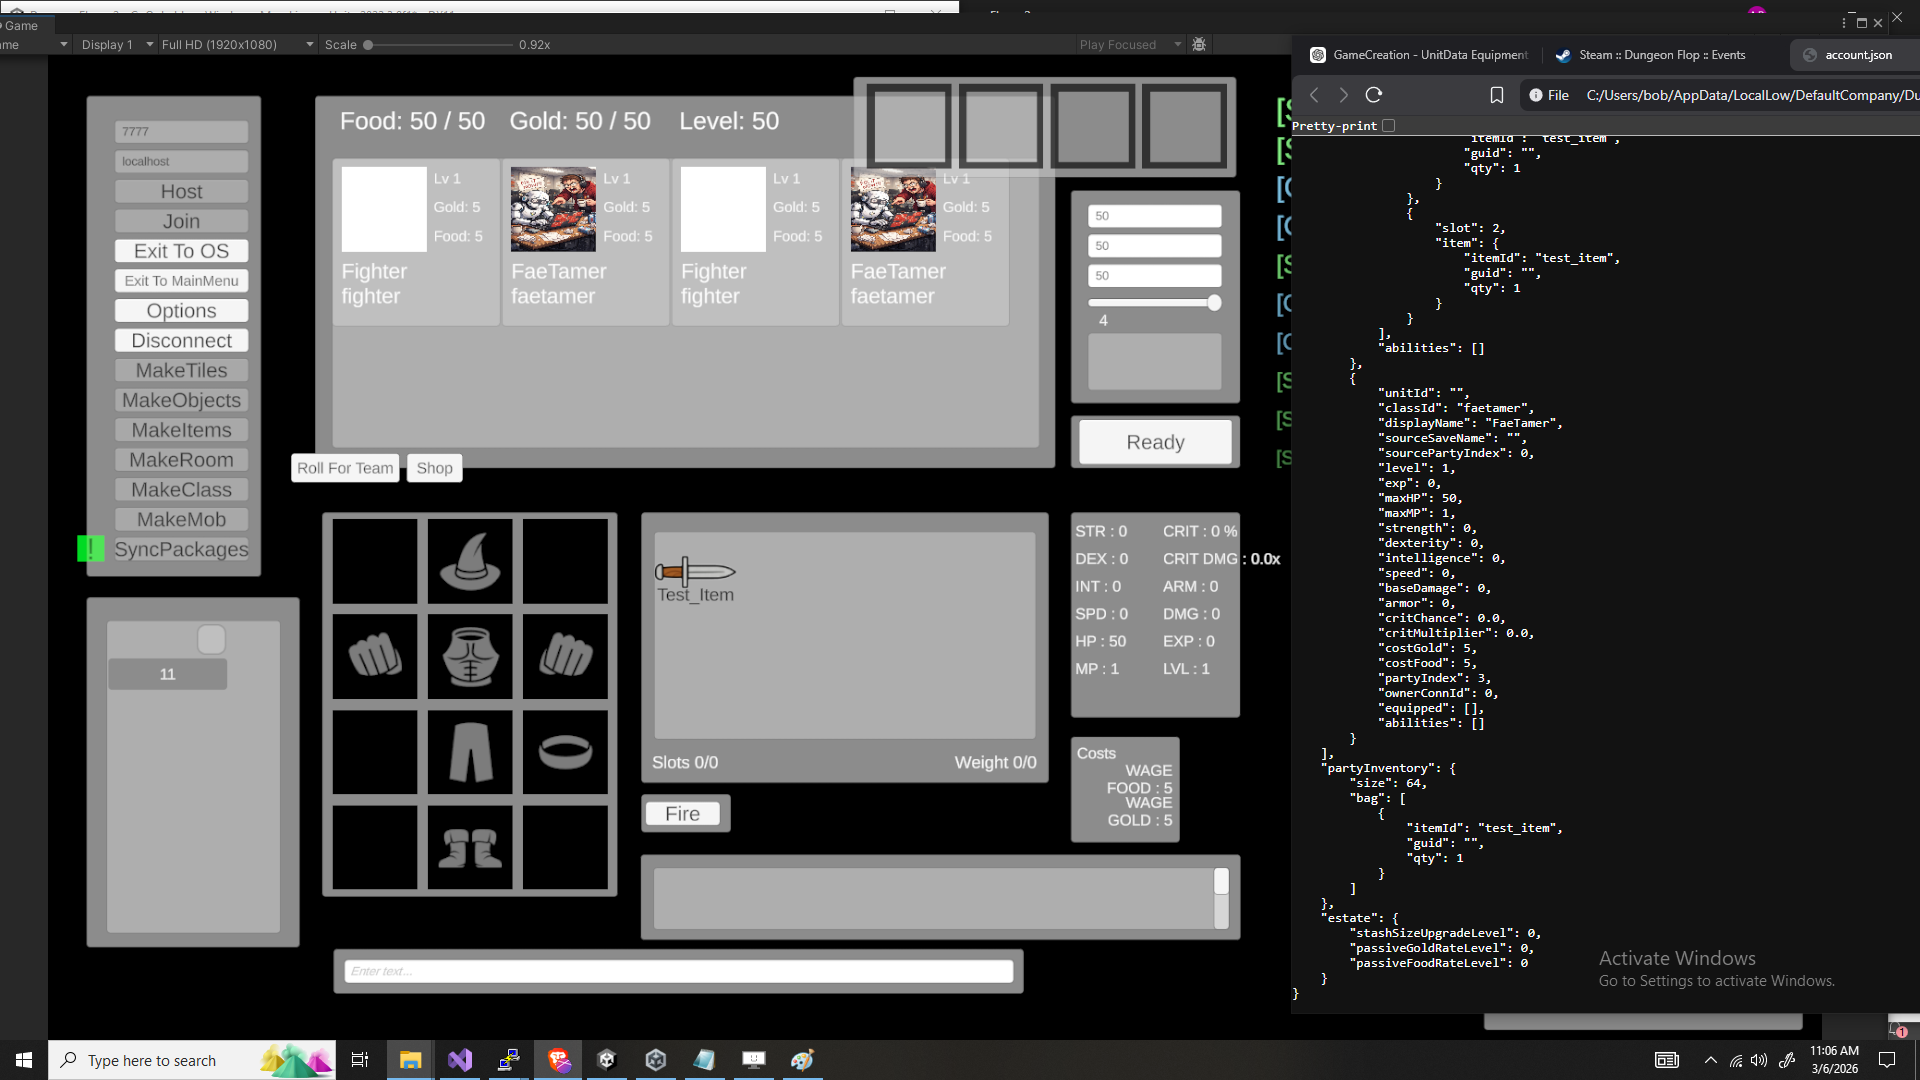
Task: Click Exit To OS
Action: tap(181, 251)
